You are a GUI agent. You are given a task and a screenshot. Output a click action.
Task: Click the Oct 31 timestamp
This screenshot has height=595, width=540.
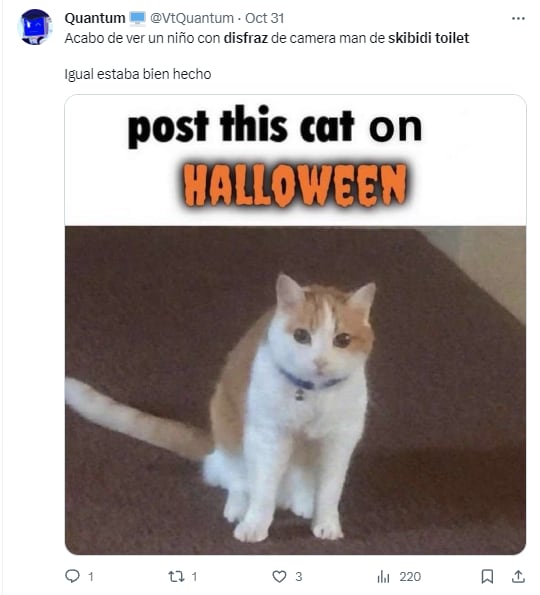(264, 18)
